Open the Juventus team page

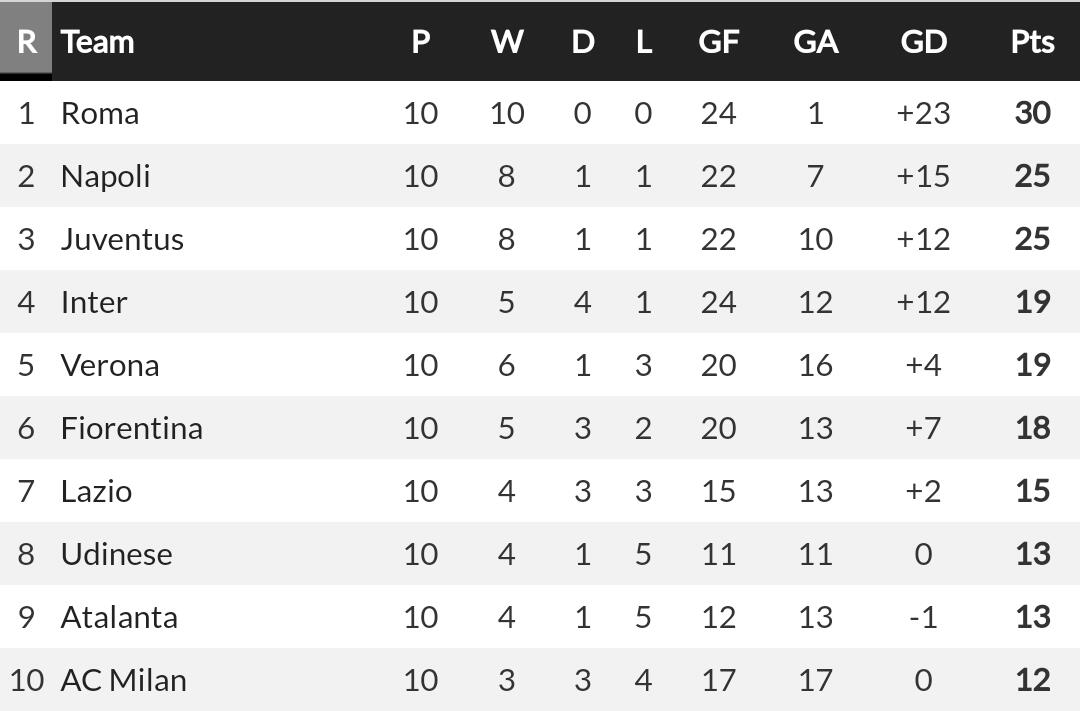point(122,239)
